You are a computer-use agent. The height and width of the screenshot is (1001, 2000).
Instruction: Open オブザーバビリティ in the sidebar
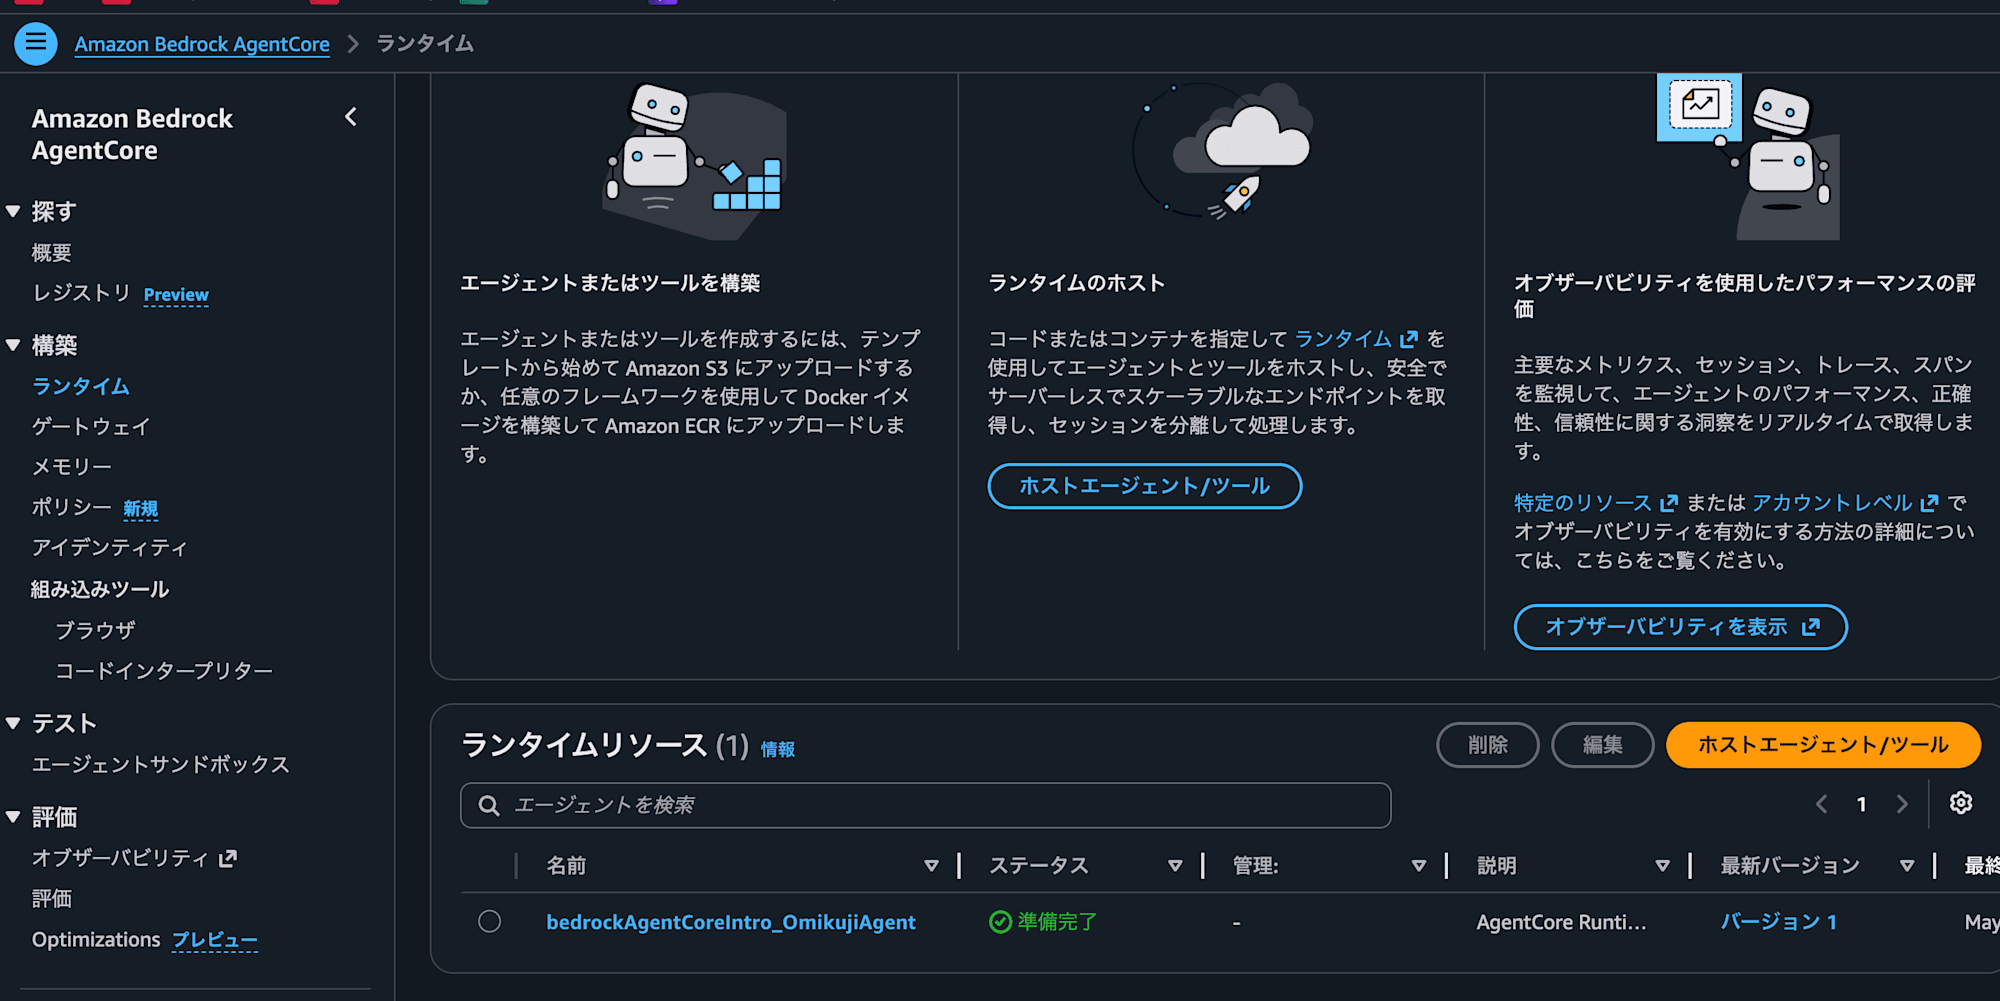120,858
